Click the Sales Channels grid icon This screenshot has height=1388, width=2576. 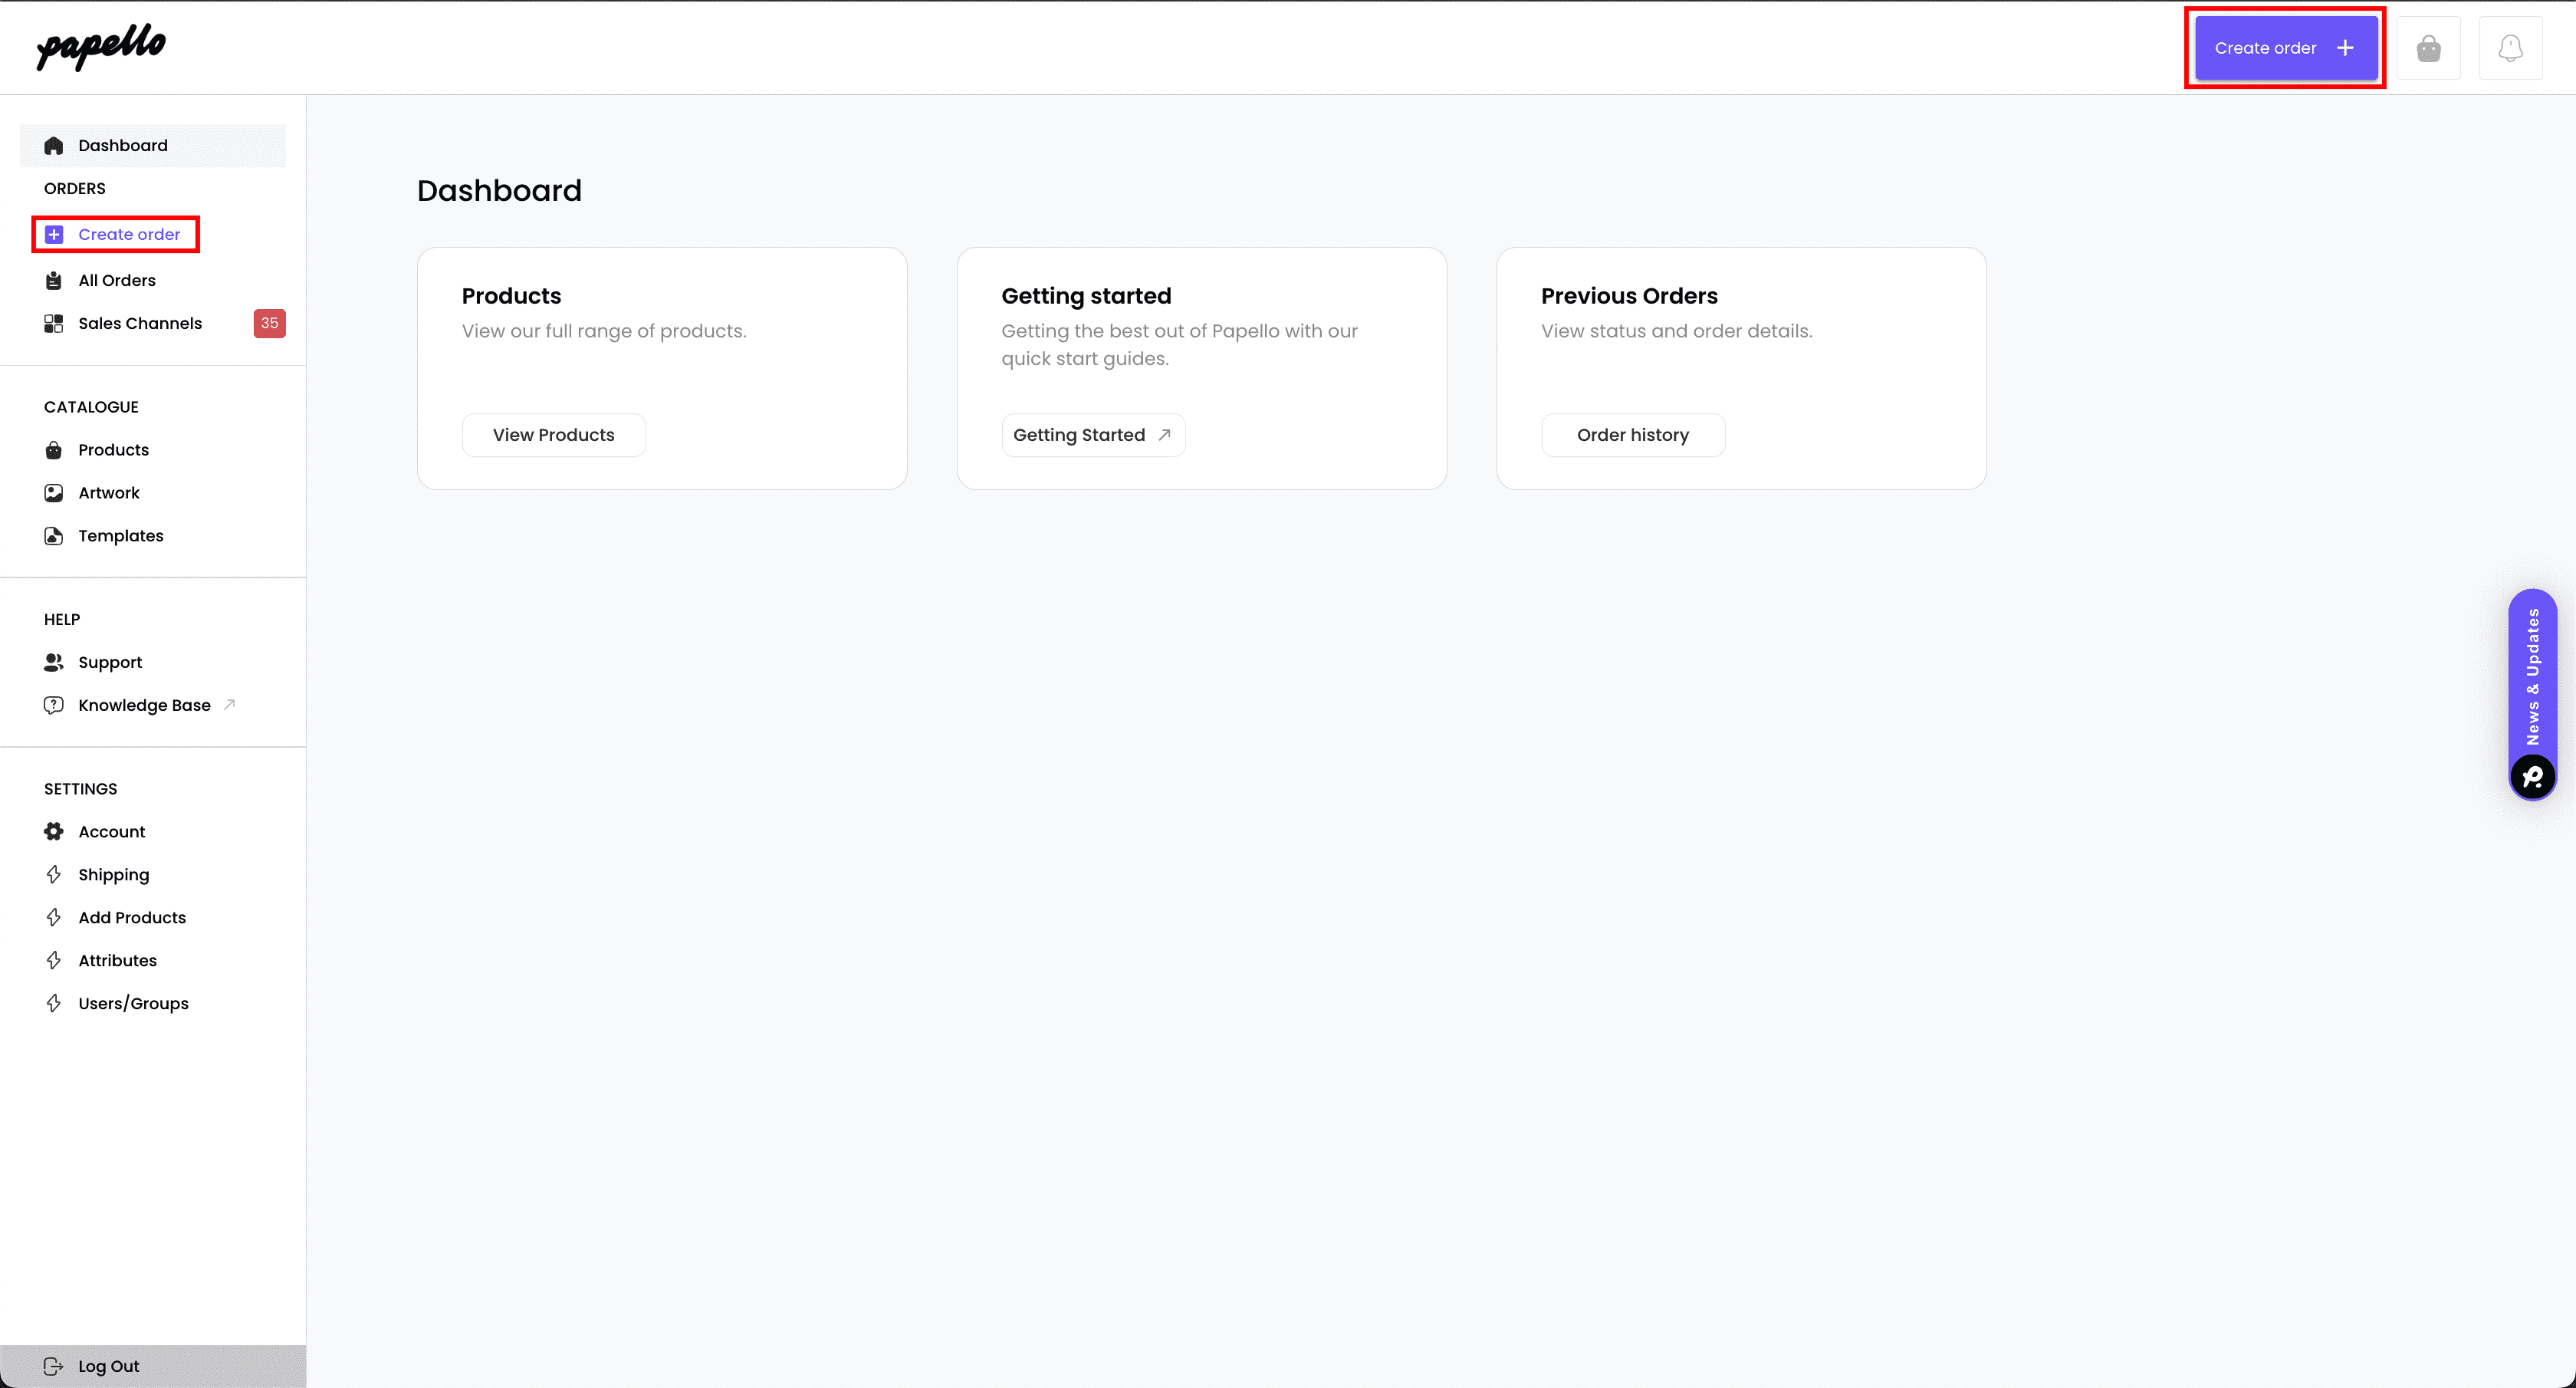pyautogui.click(x=54, y=323)
